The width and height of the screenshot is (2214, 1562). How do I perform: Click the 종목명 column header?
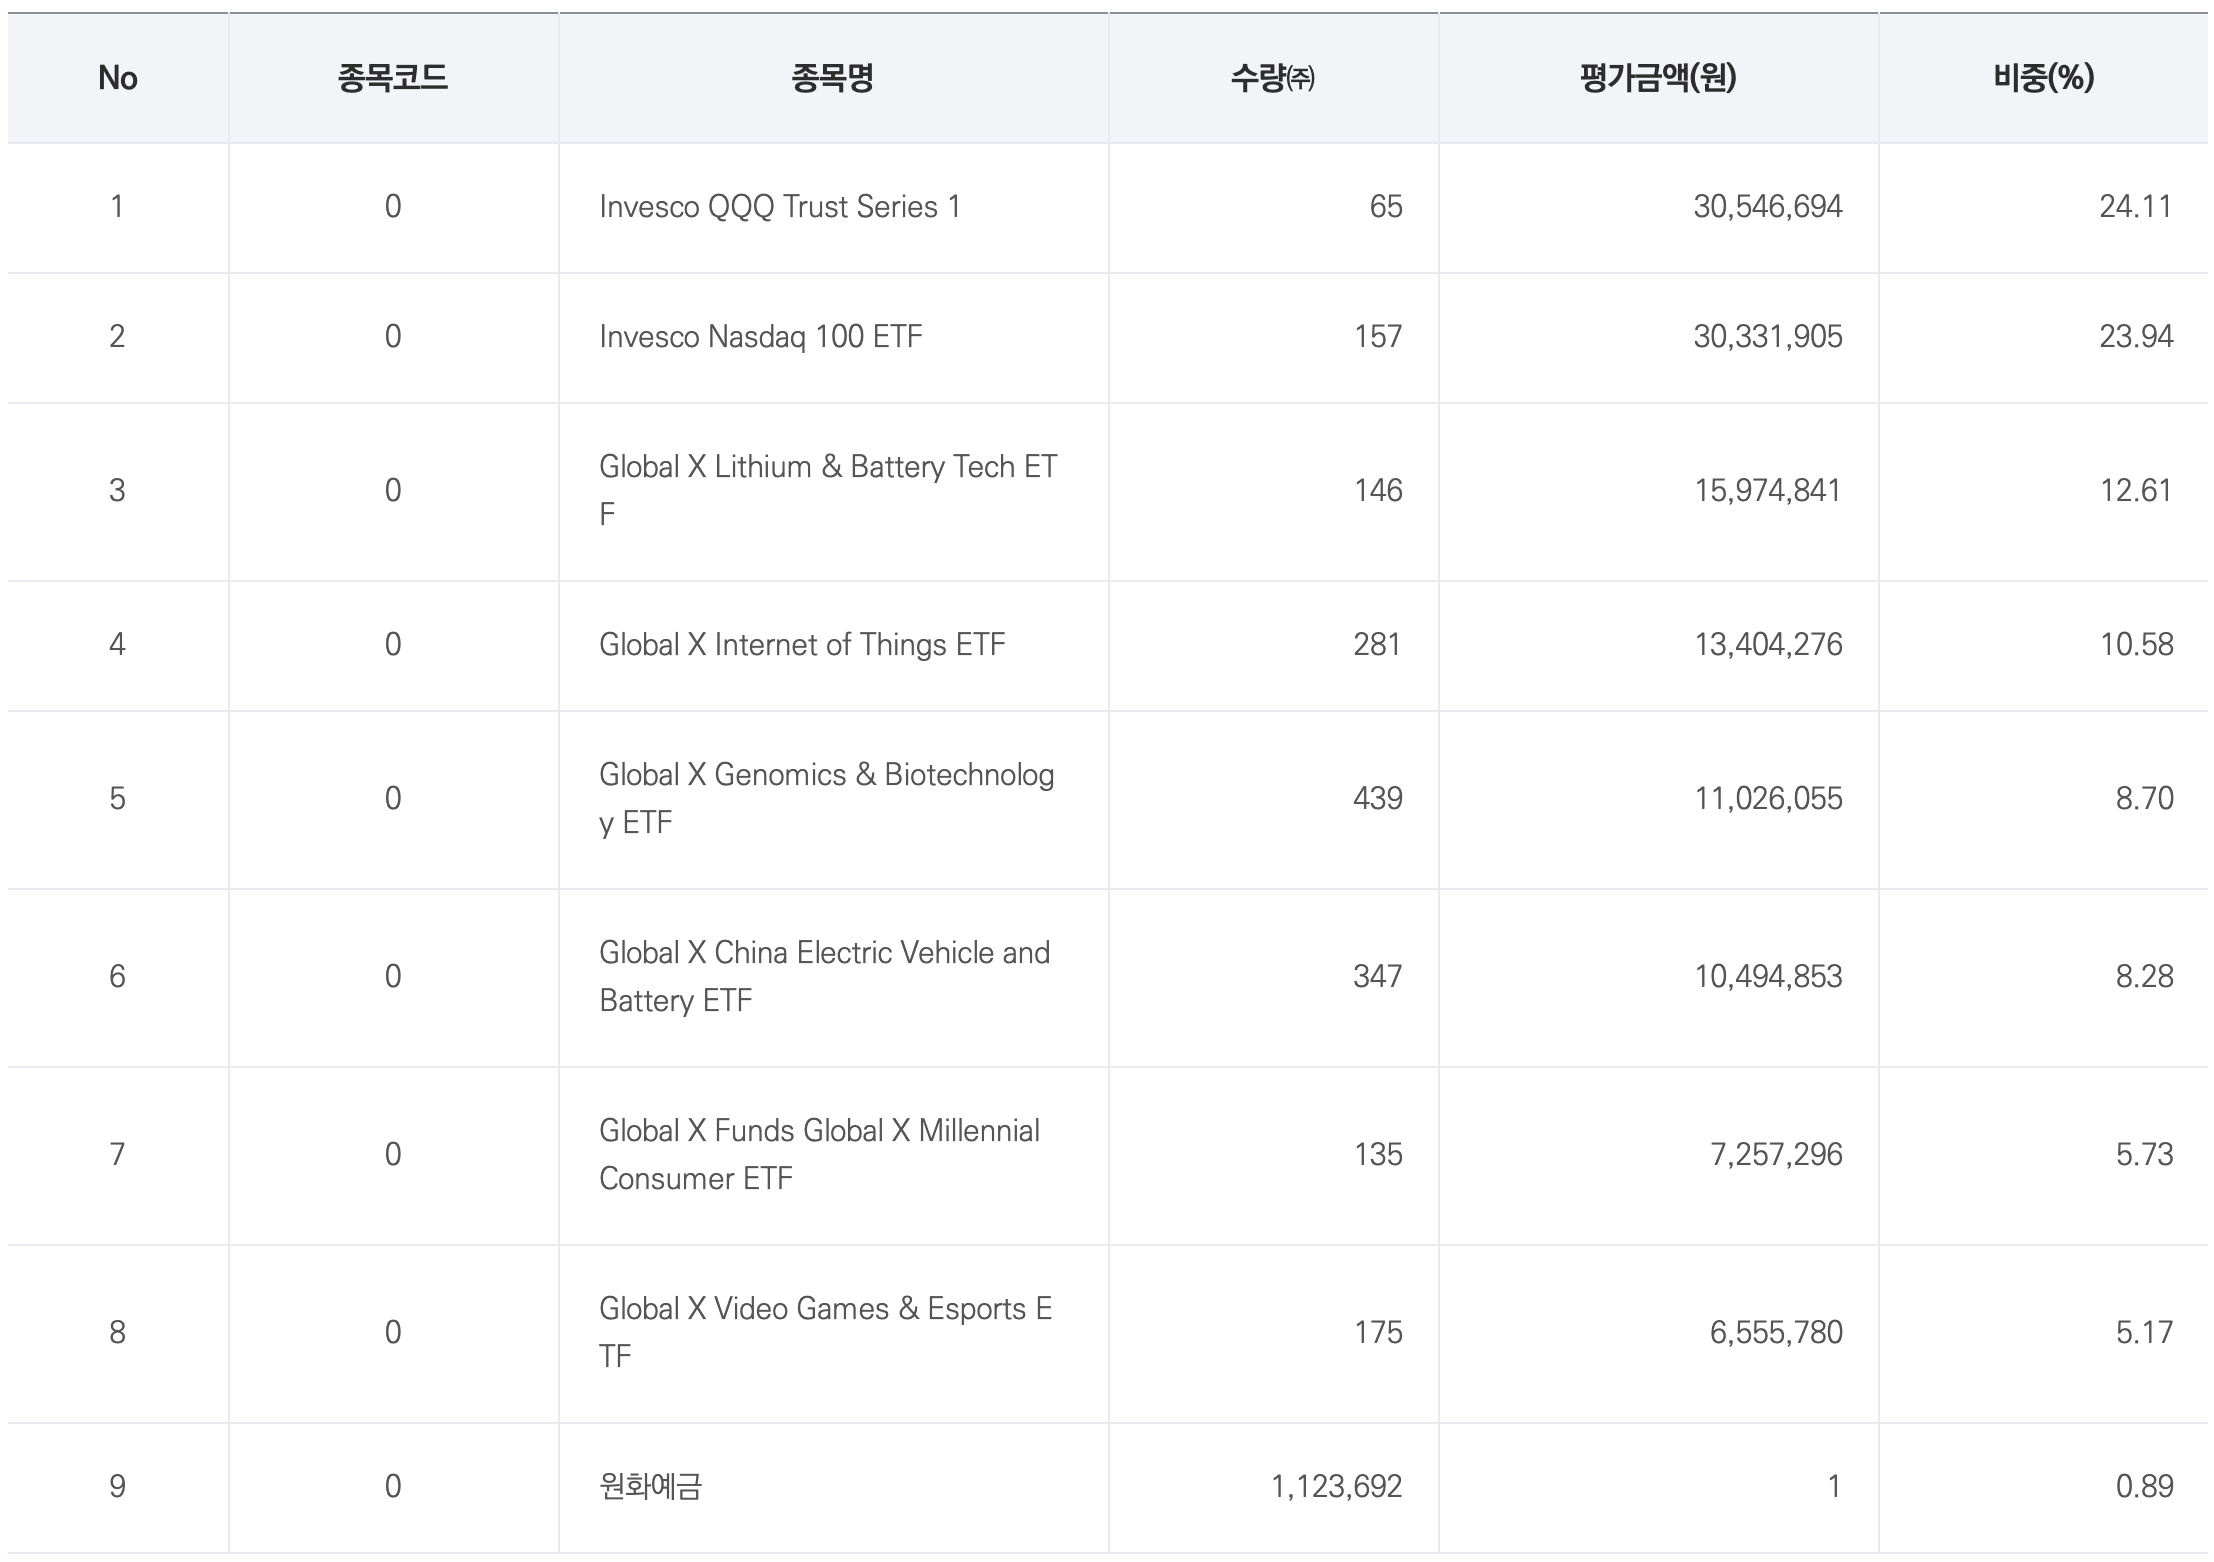click(x=832, y=78)
